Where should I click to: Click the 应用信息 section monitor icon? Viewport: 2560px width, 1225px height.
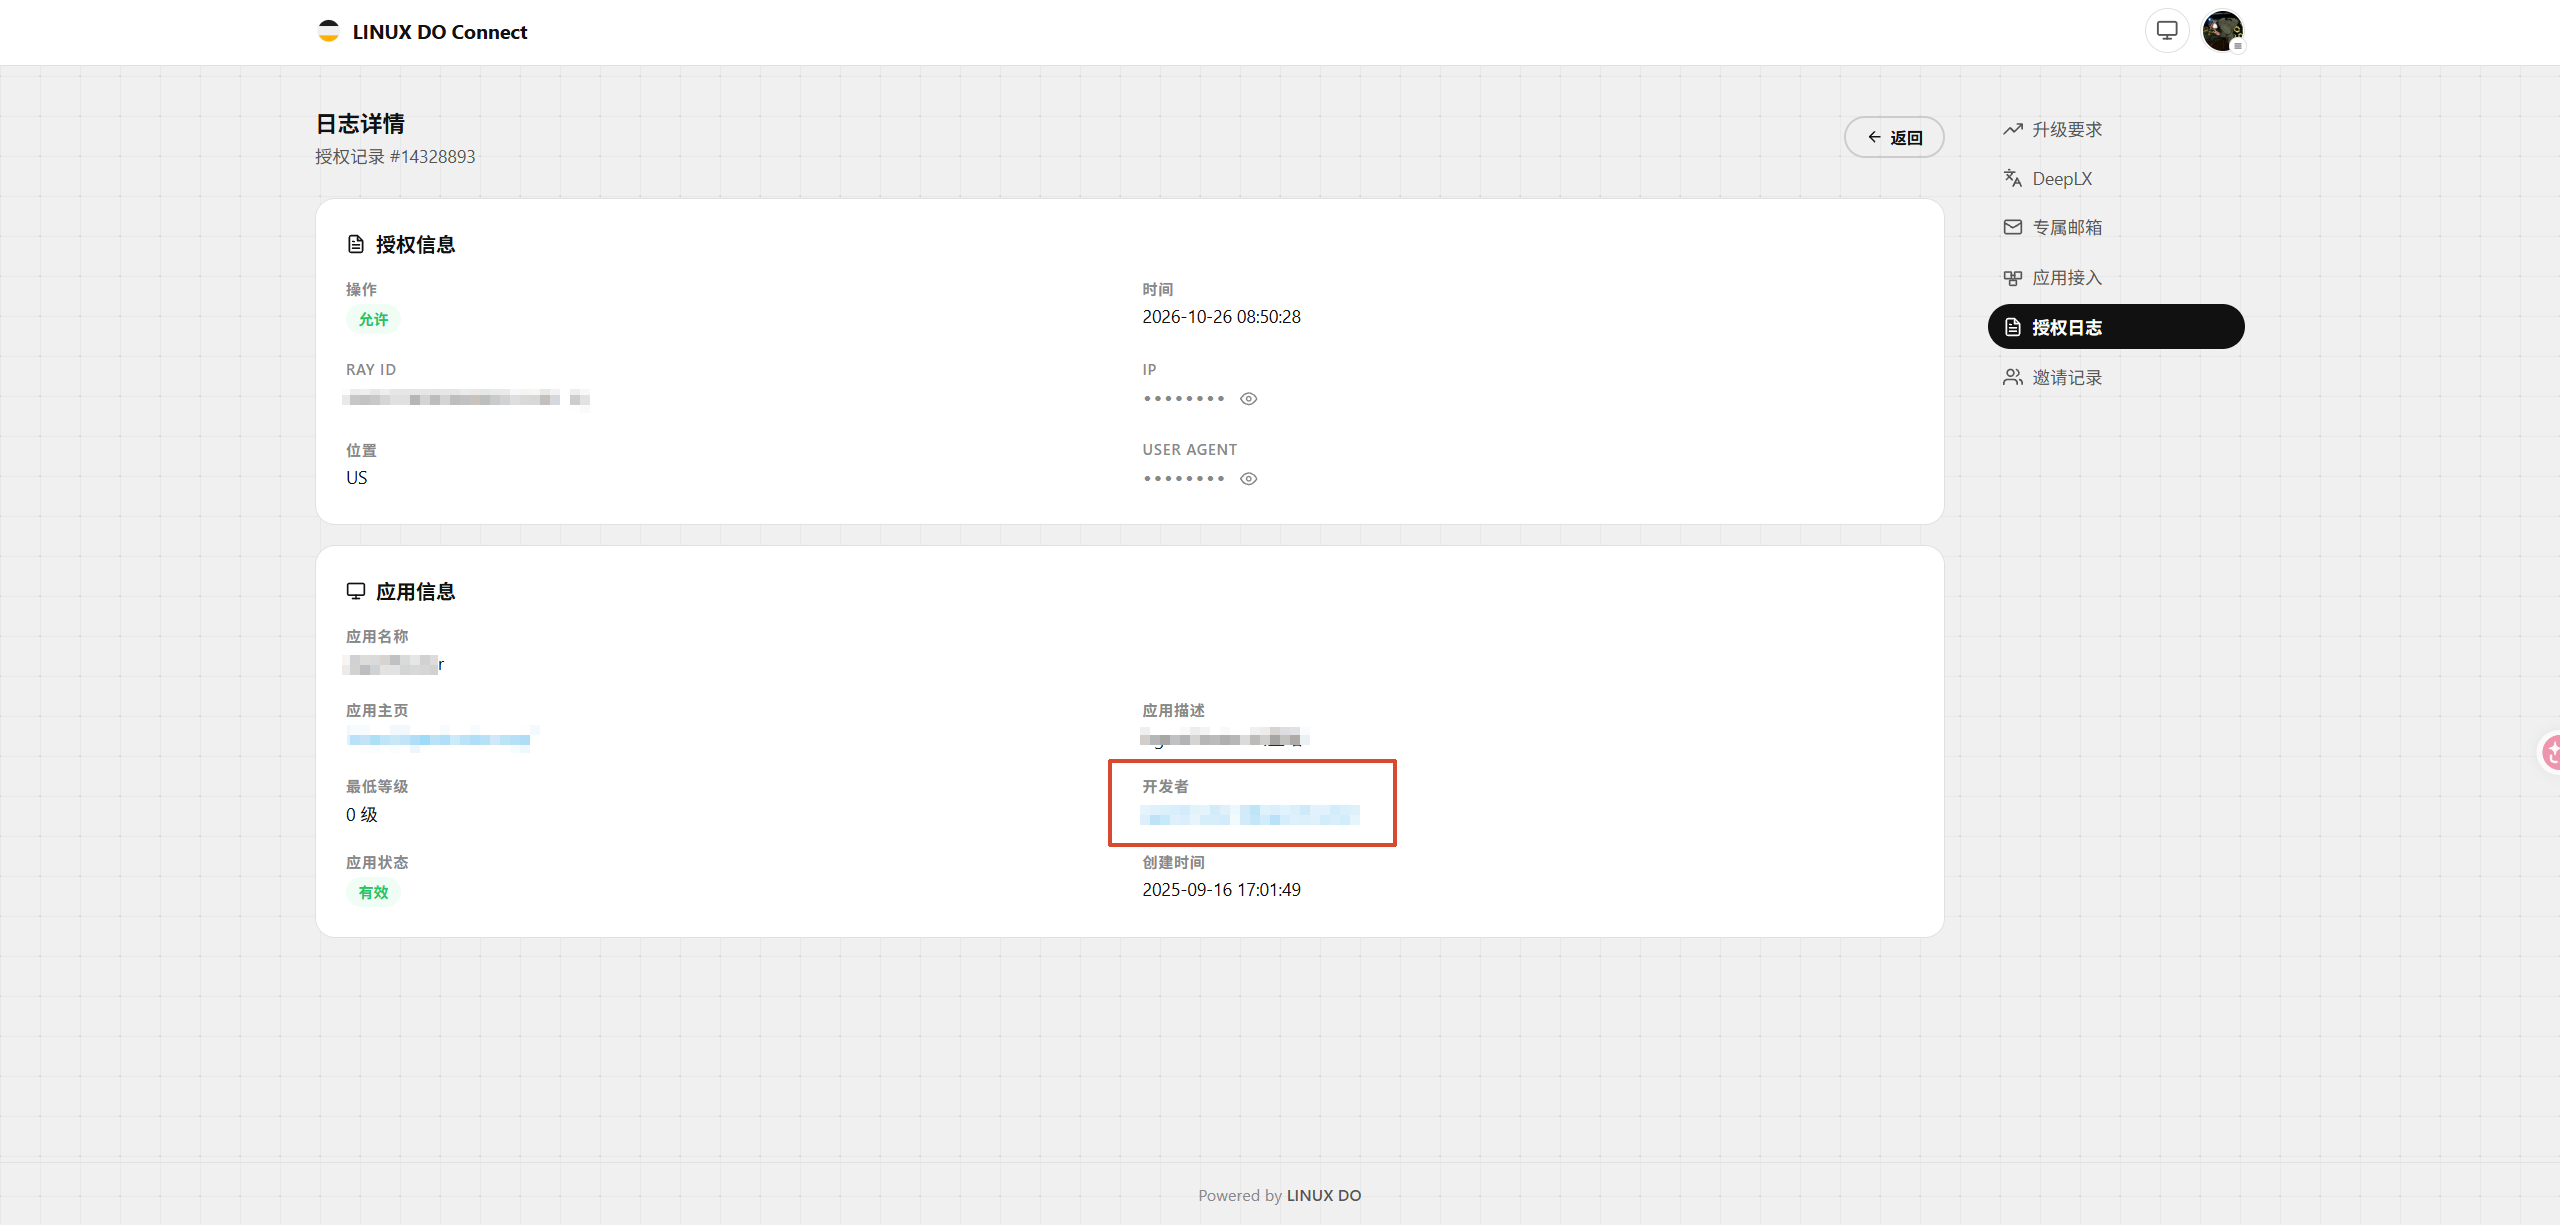tap(355, 591)
